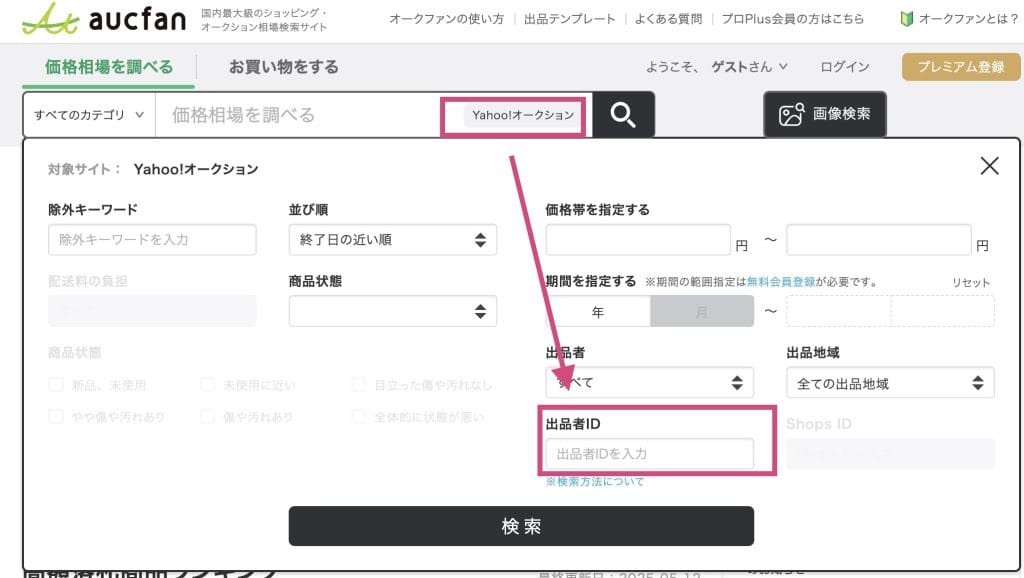Click the 検索 search button

click(521, 526)
